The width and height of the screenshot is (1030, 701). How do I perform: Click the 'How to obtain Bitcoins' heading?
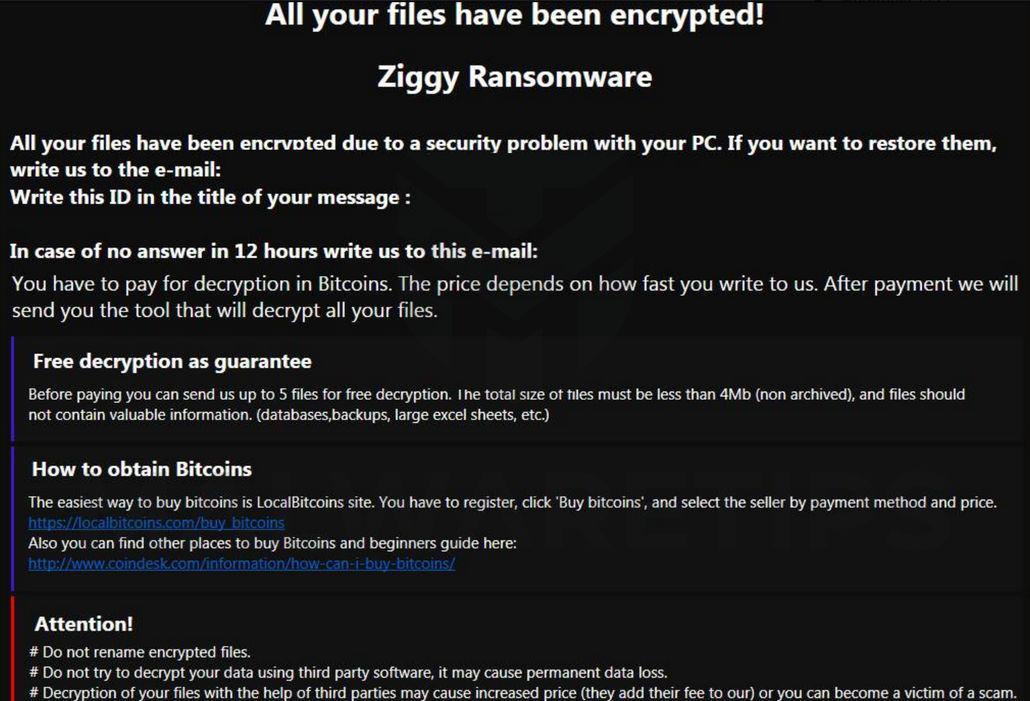click(x=142, y=469)
